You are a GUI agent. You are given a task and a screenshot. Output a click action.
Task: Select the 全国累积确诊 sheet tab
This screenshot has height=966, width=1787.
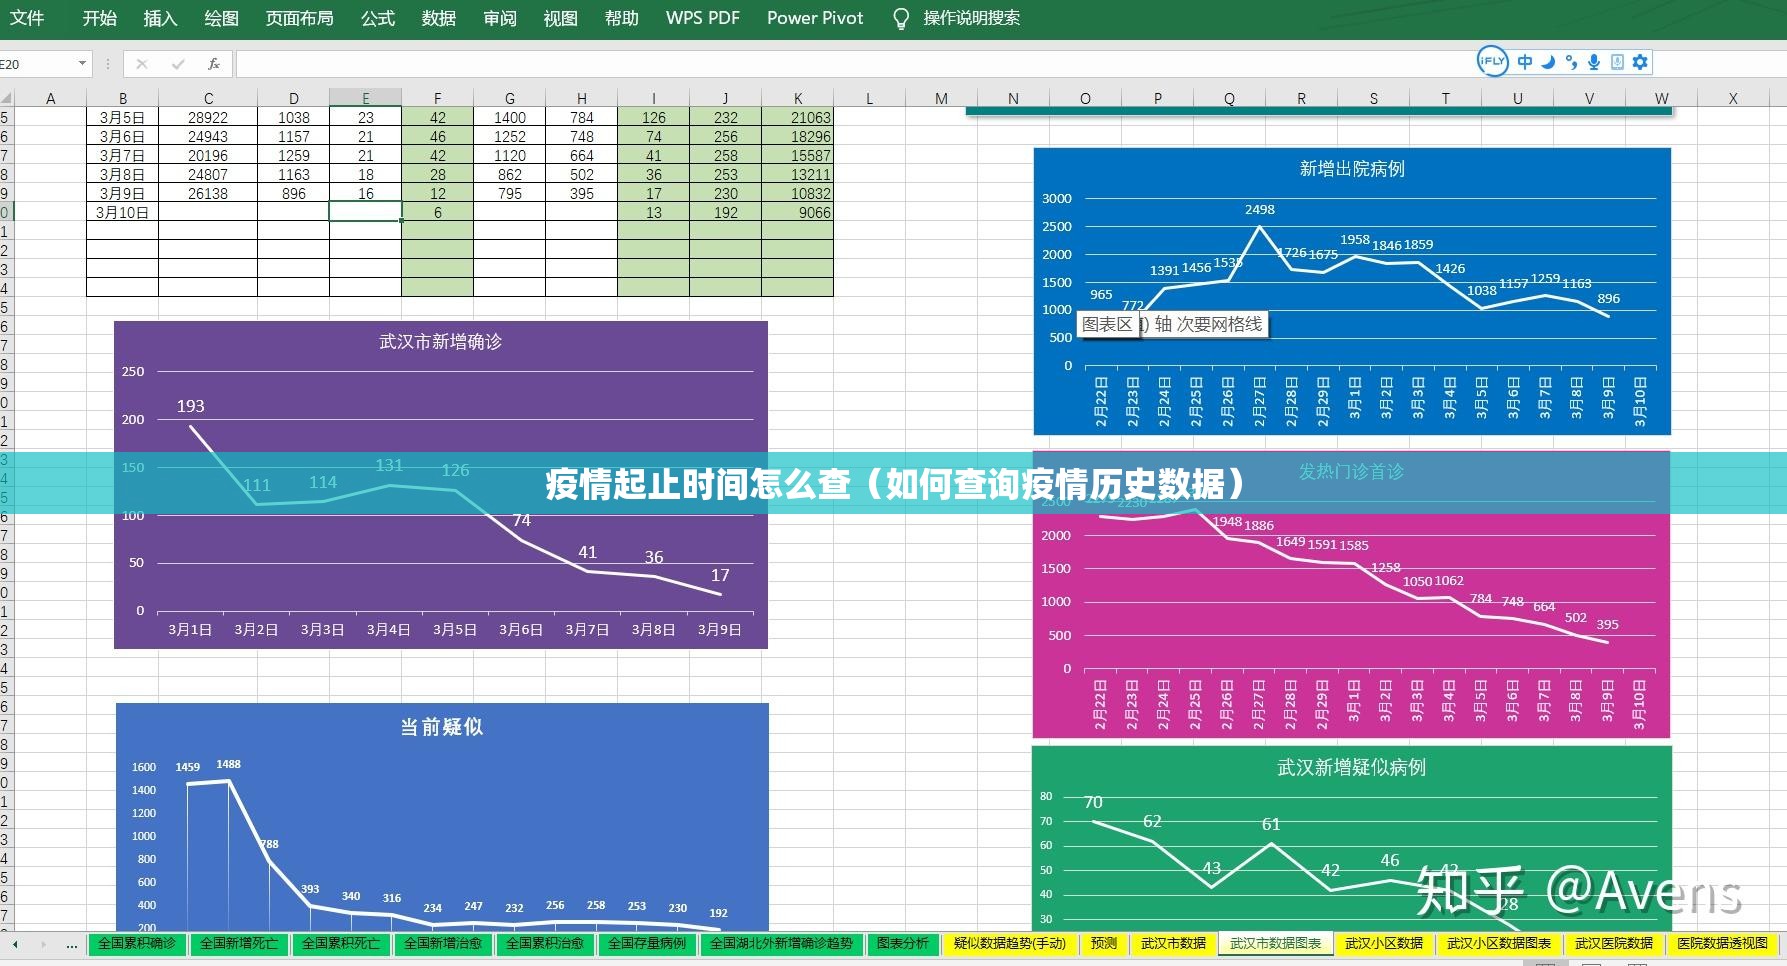coord(136,943)
